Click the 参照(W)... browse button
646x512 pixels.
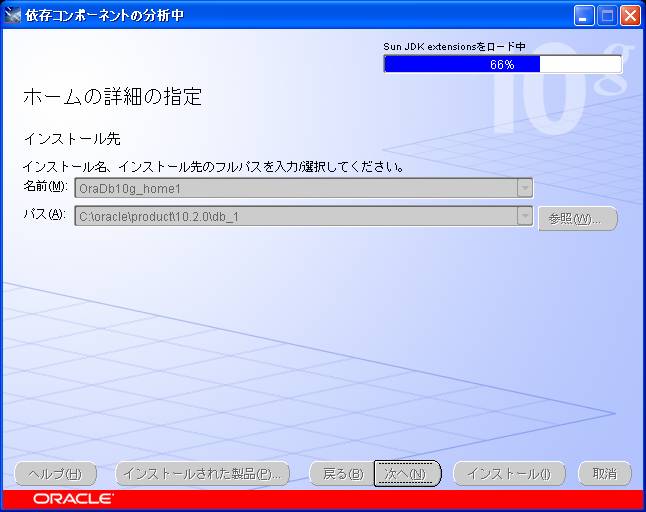click(x=578, y=218)
